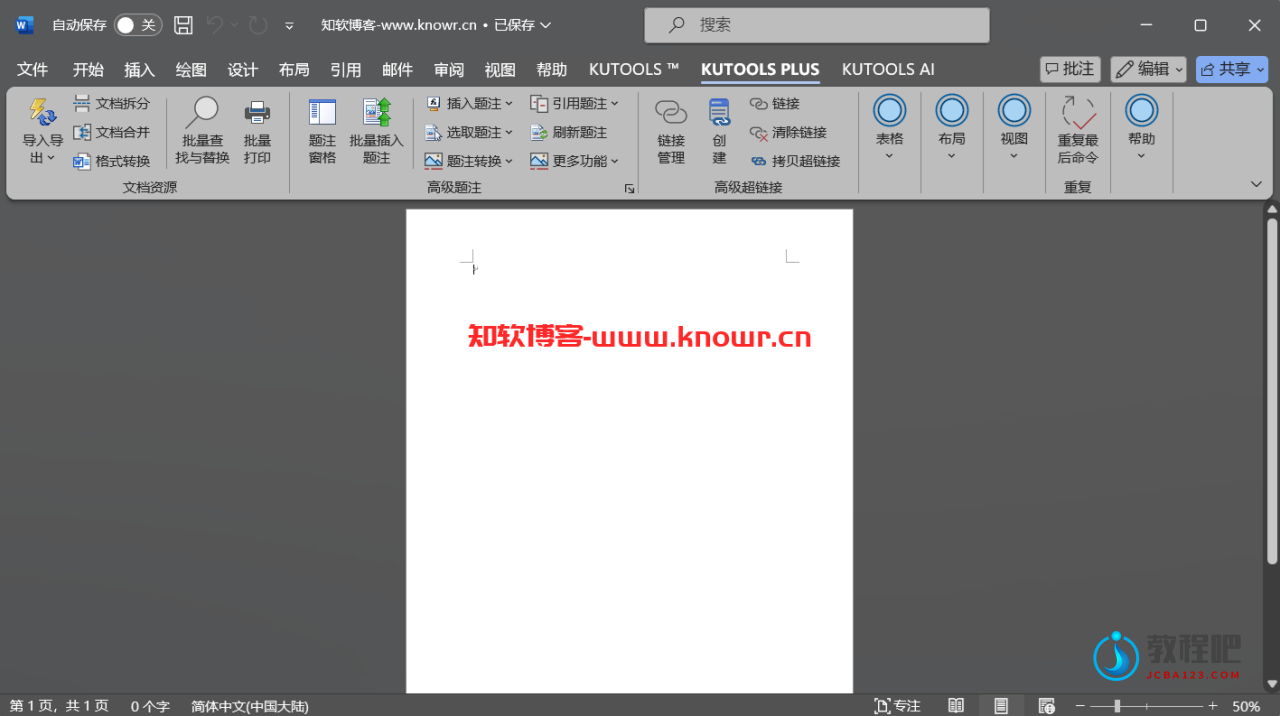Click 重复最后命令 repeat last command

pyautogui.click(x=1078, y=130)
